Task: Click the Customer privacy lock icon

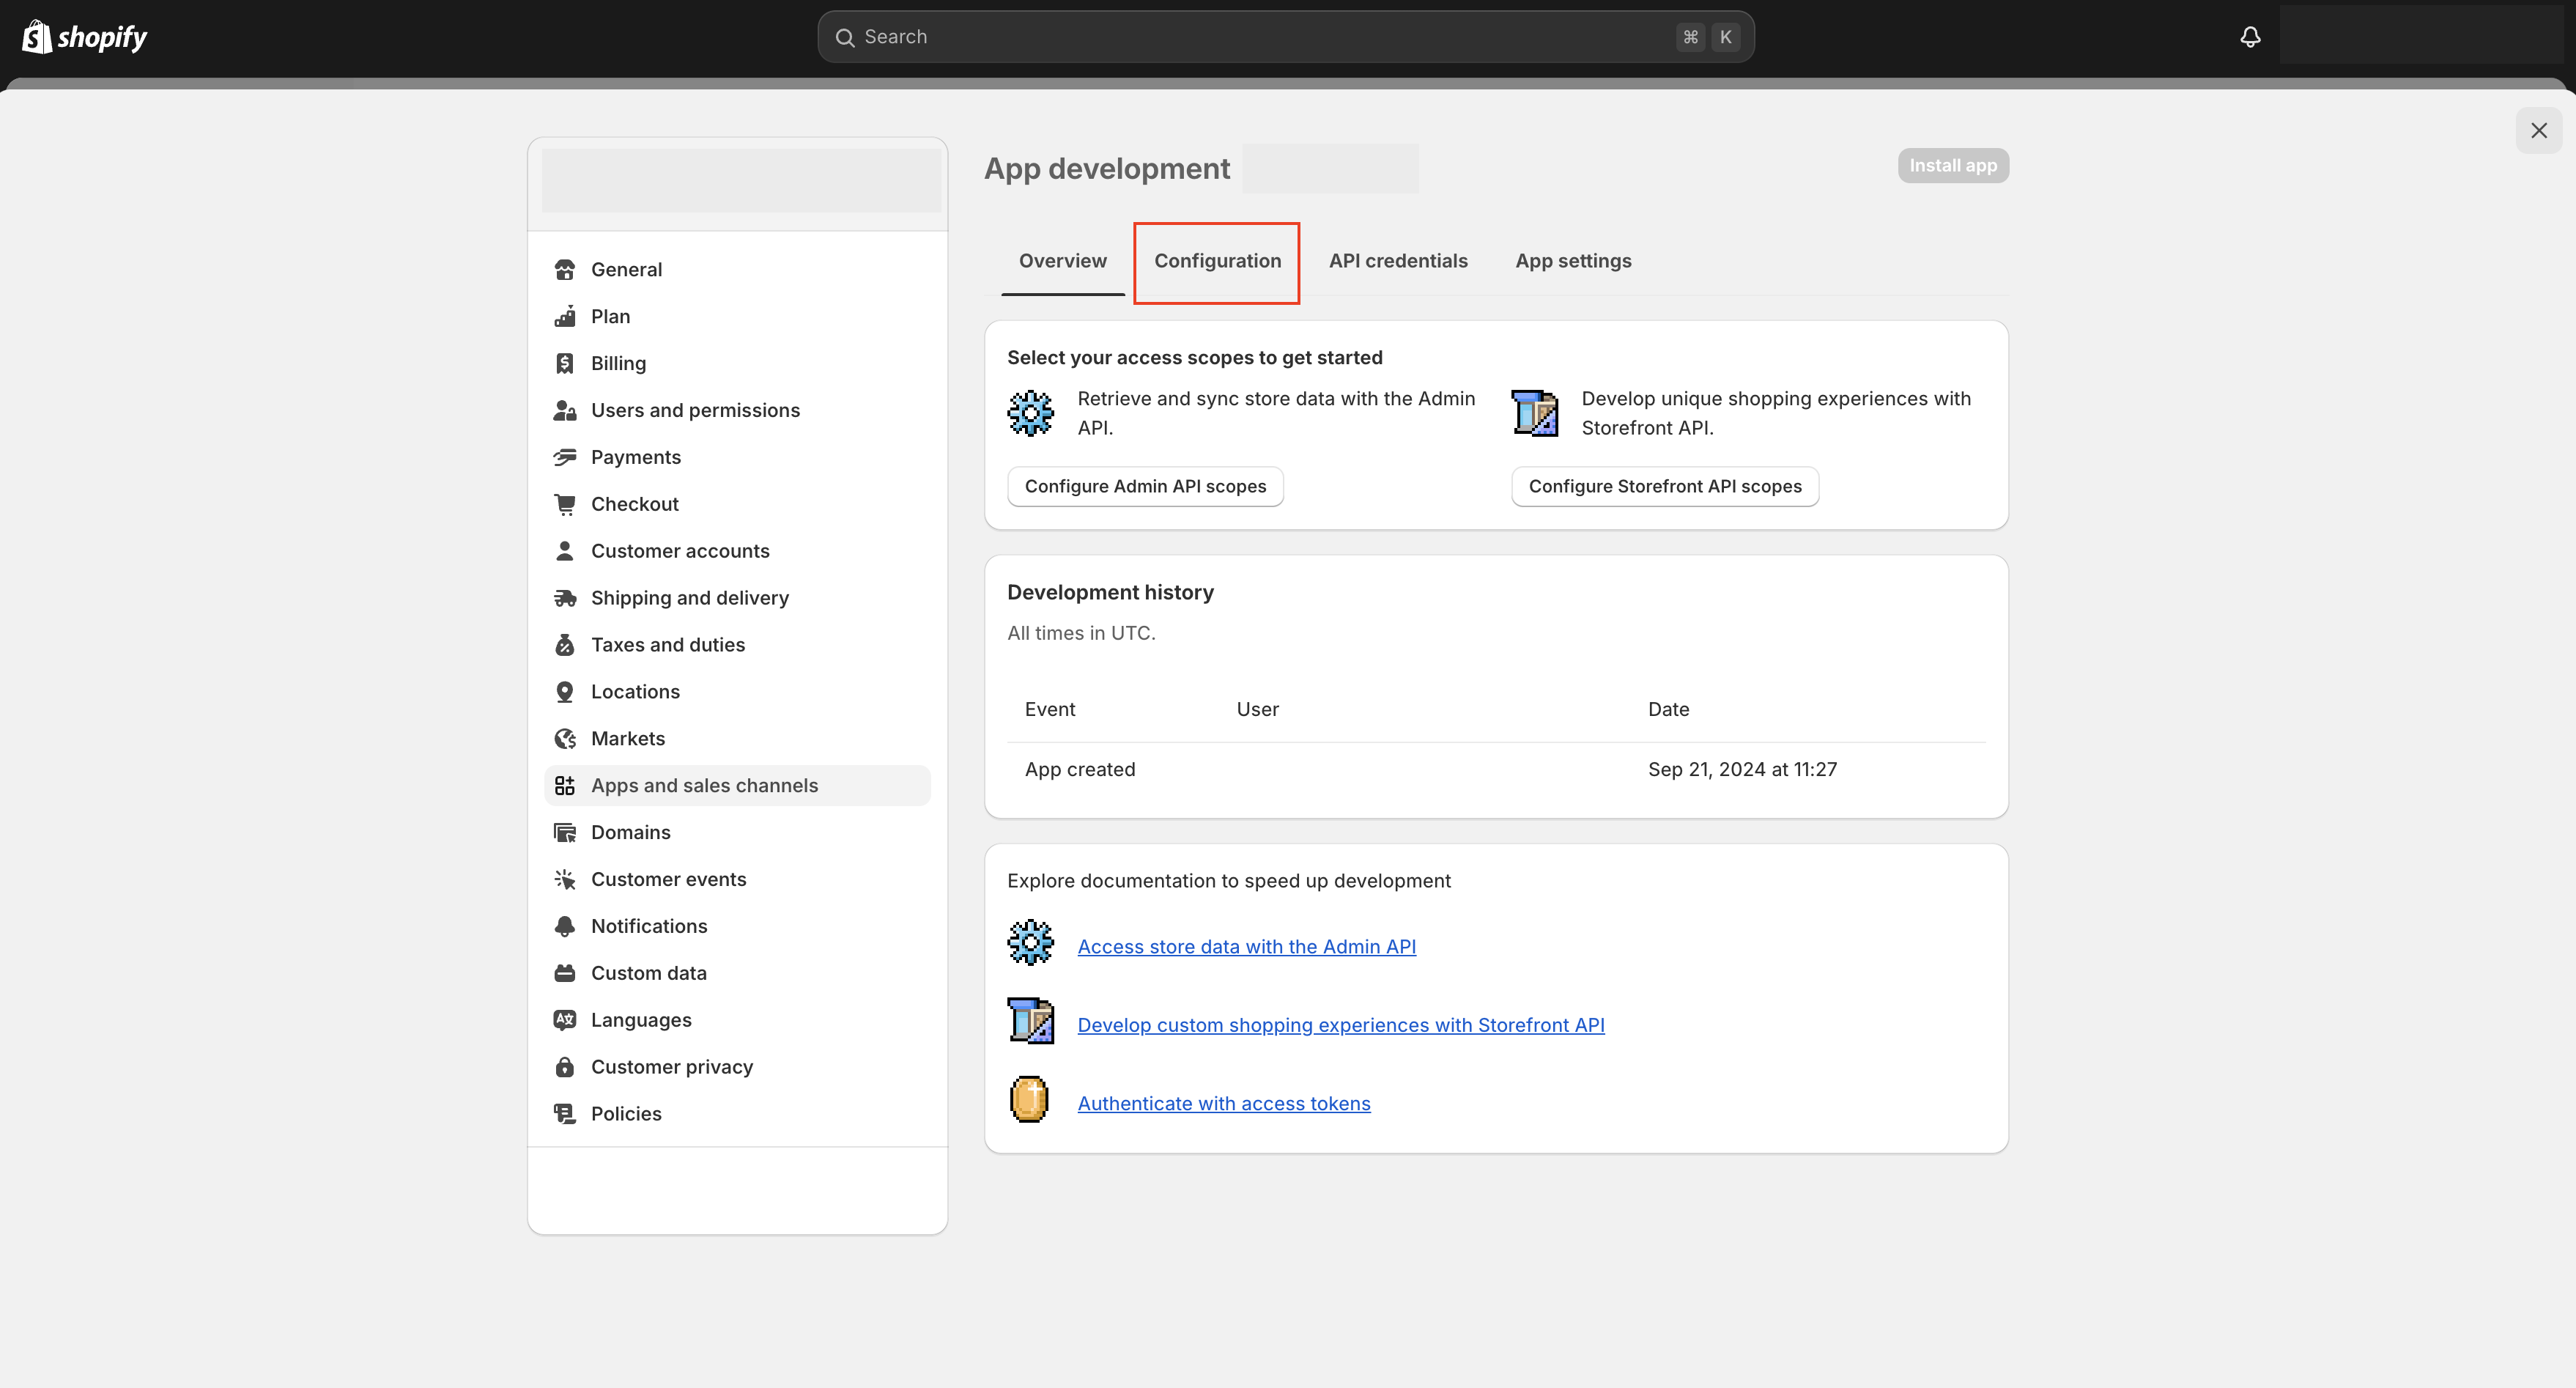Action: (565, 1067)
